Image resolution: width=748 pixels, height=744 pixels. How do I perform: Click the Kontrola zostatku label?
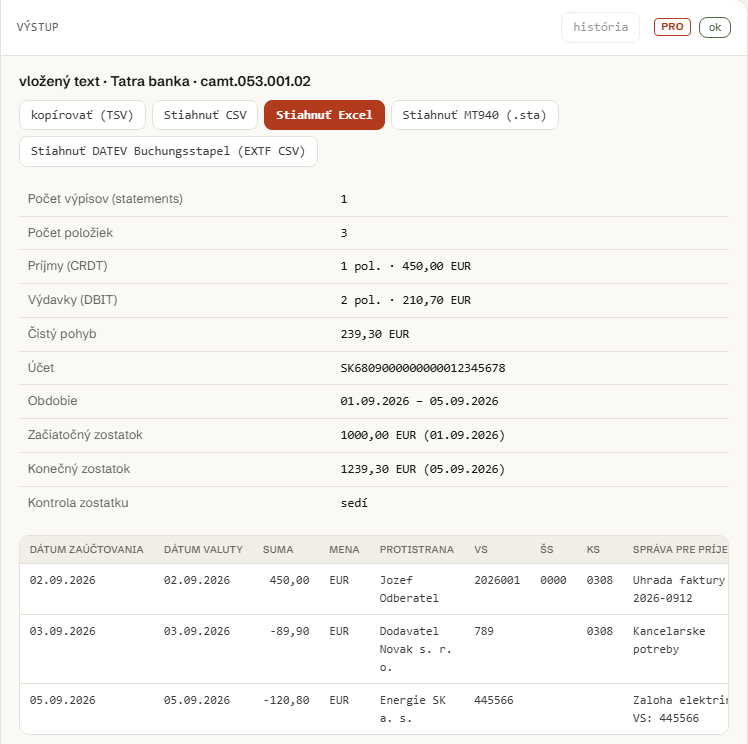[x=78, y=503]
